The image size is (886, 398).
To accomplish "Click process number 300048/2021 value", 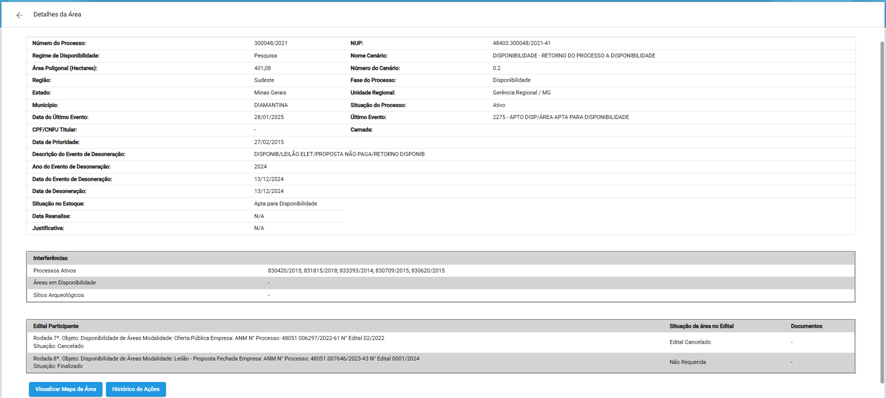I will (267, 43).
